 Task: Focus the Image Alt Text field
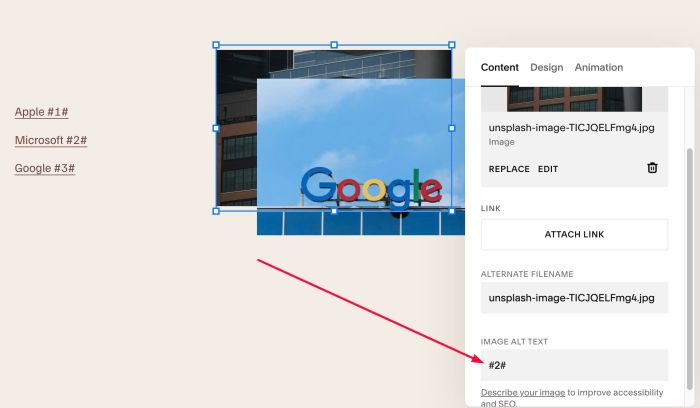[574, 365]
